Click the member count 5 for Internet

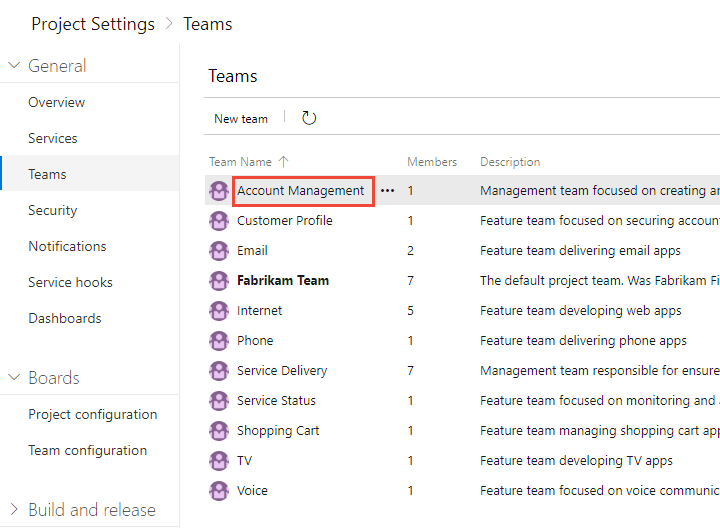click(411, 311)
